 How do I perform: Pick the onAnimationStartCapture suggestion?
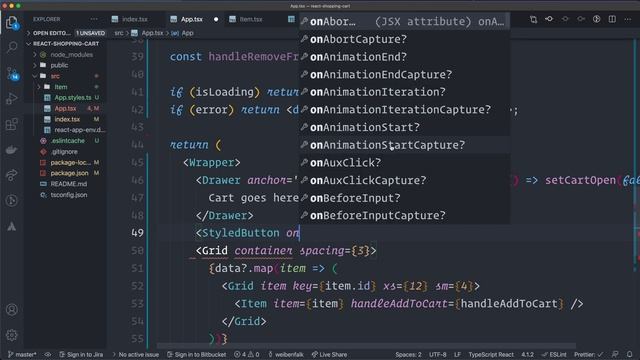pos(404,145)
